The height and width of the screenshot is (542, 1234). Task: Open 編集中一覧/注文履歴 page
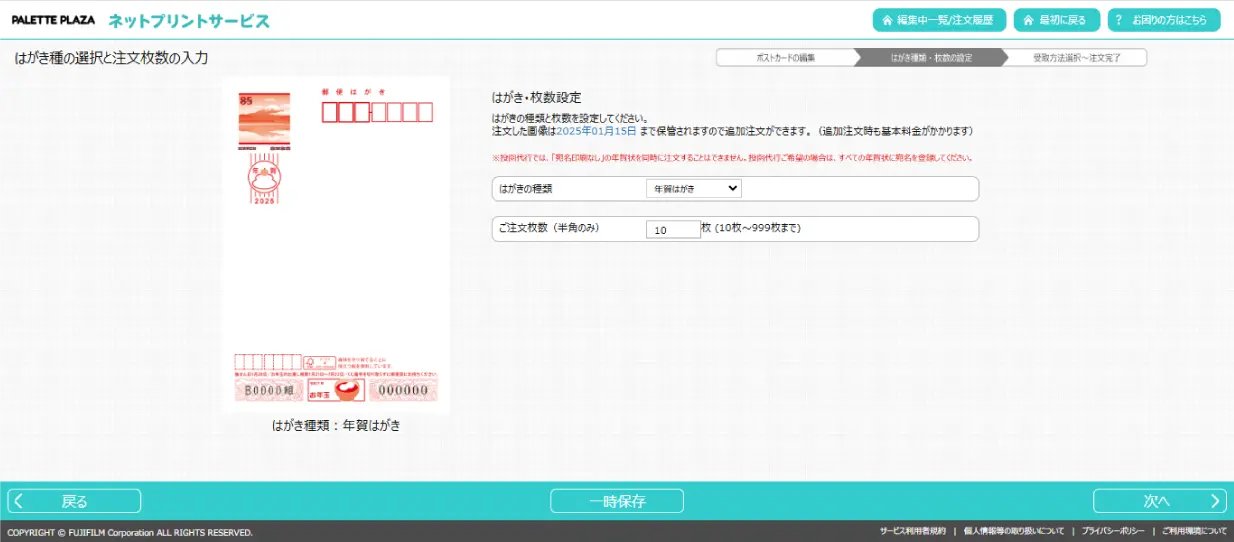coord(939,20)
